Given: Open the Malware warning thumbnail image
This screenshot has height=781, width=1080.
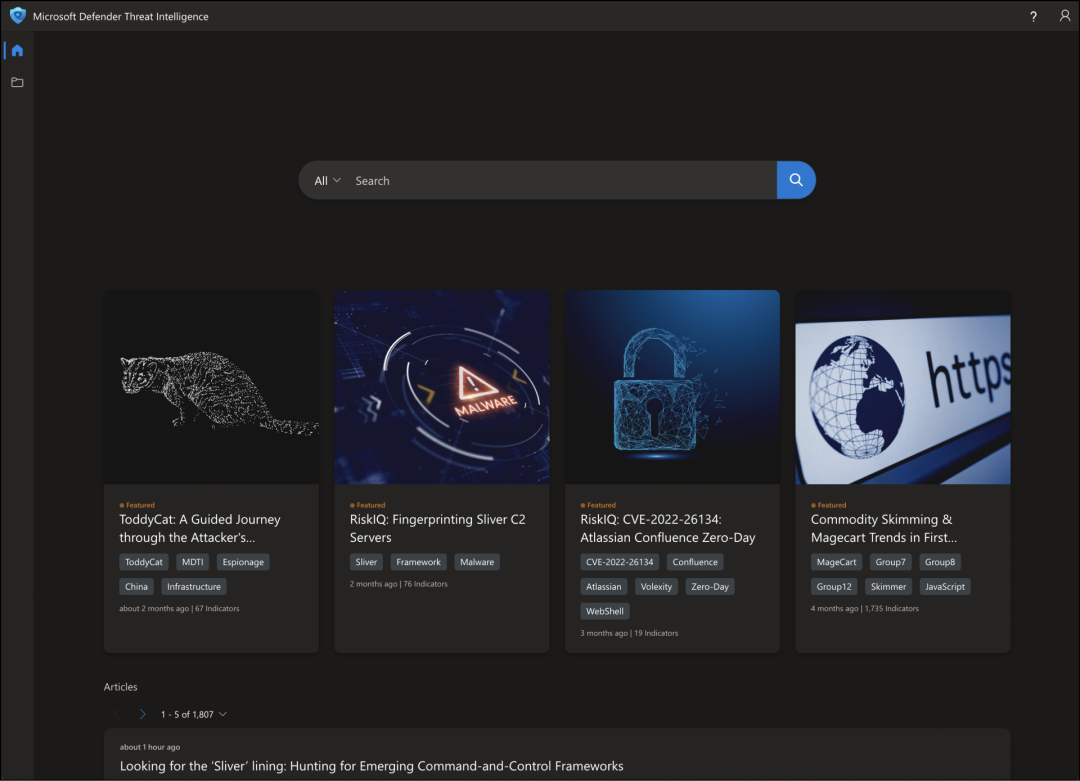Looking at the screenshot, I should [x=442, y=387].
